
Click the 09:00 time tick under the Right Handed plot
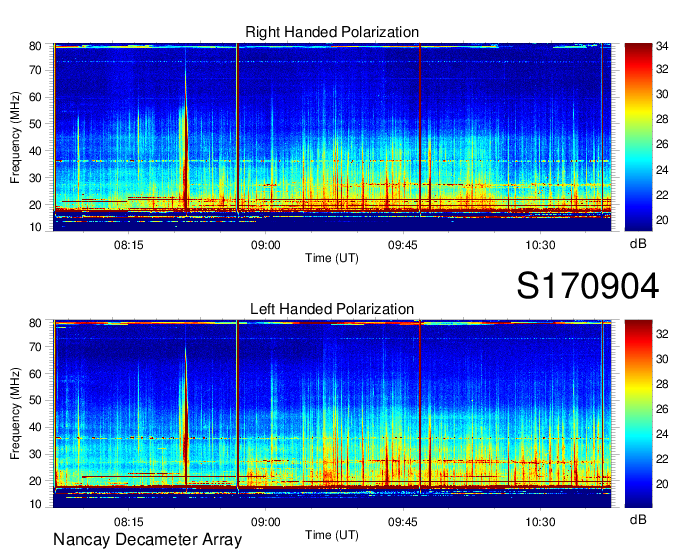point(265,245)
